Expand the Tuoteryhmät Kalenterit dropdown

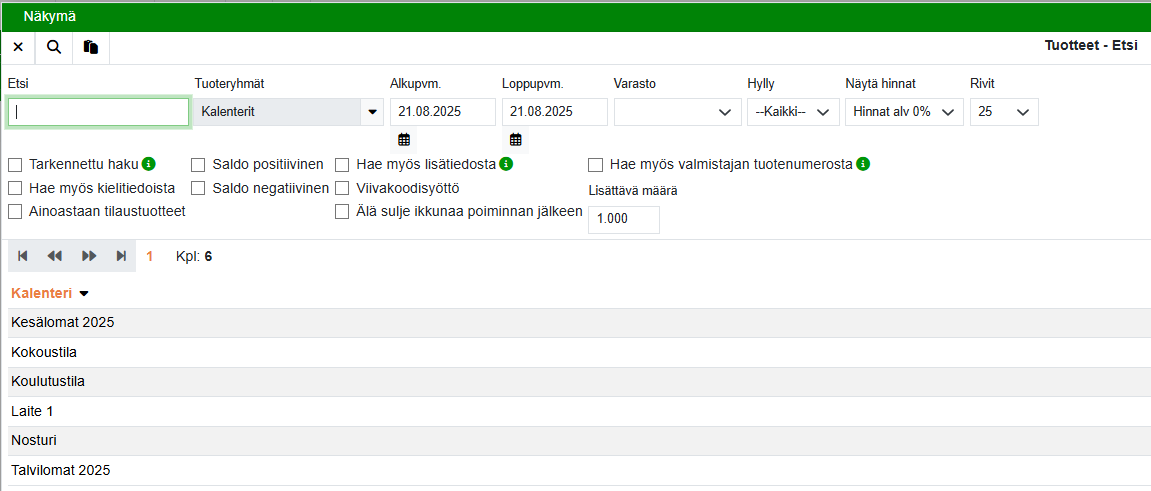click(x=373, y=112)
